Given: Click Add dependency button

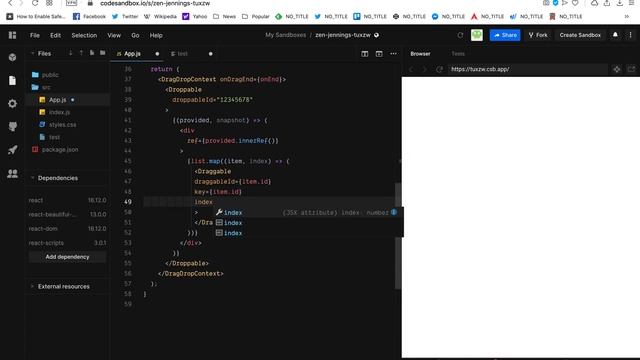Looking at the screenshot, I should 67,257.
